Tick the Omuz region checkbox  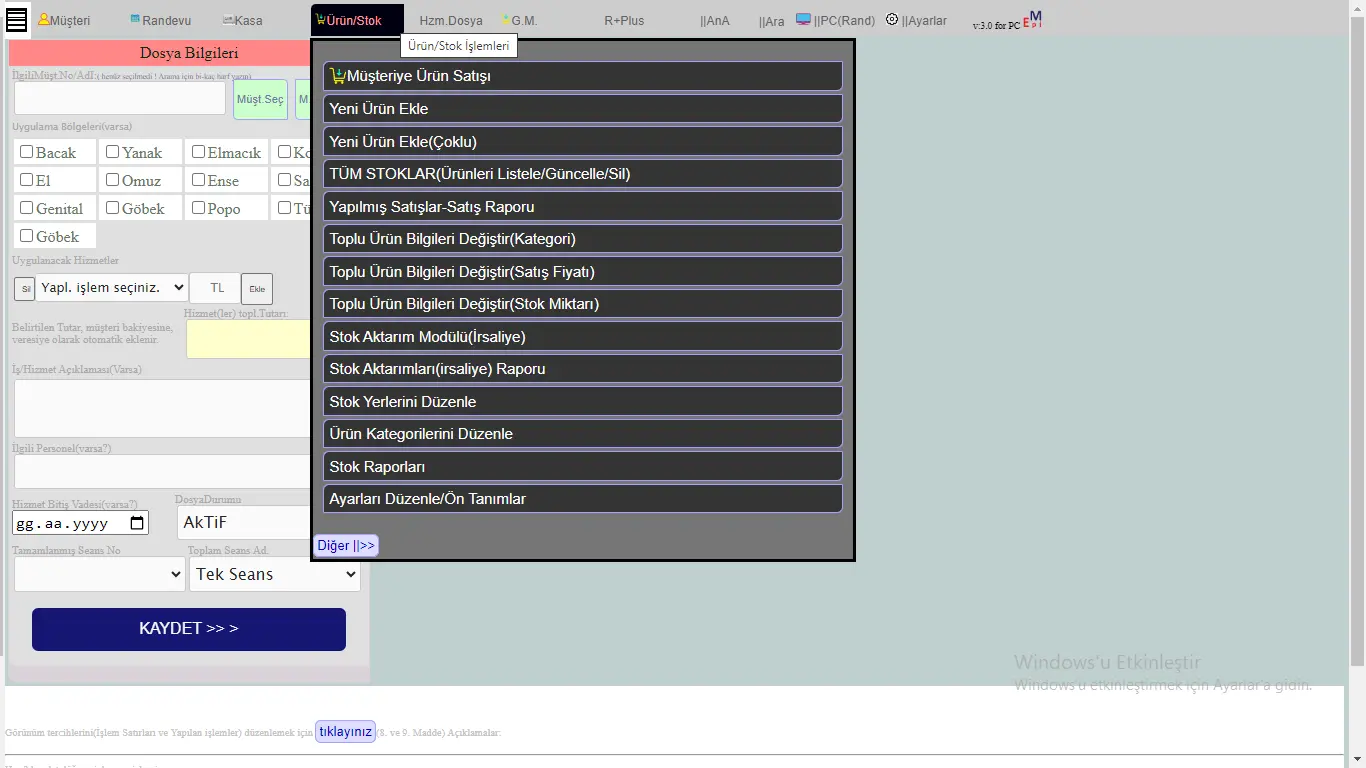click(x=113, y=180)
